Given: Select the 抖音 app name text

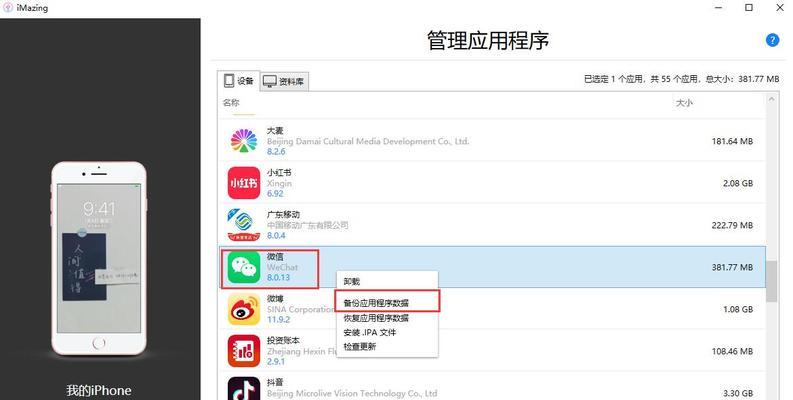Looking at the screenshot, I should [275, 382].
